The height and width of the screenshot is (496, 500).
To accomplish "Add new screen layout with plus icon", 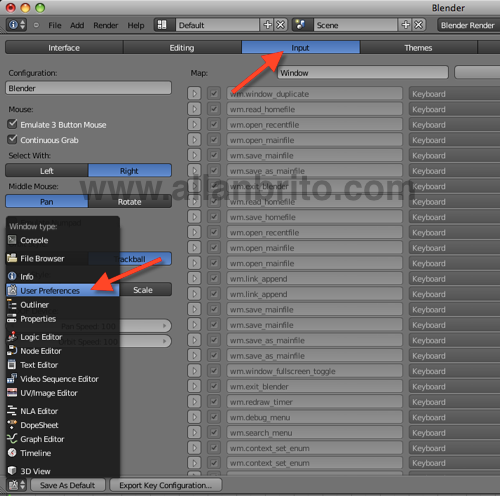I will (x=267, y=25).
